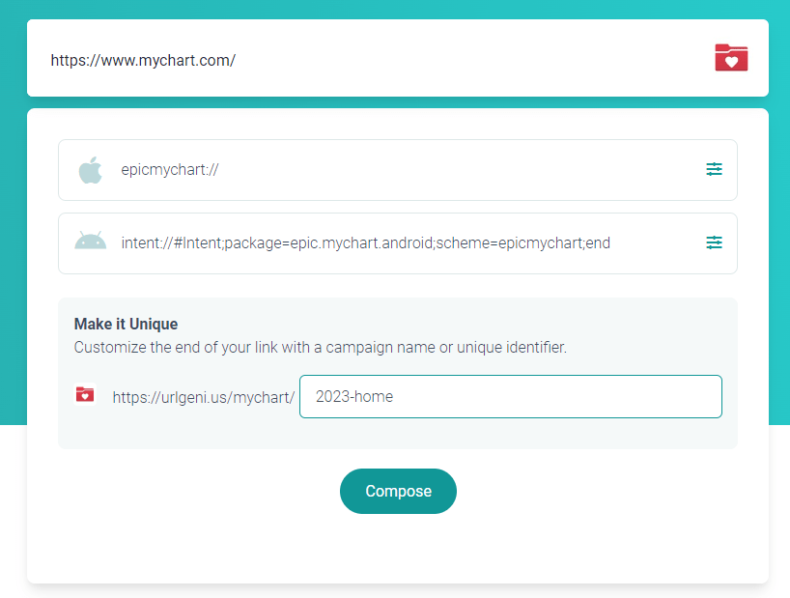
Task: Click the Android intent URL field
Action: click(398, 243)
